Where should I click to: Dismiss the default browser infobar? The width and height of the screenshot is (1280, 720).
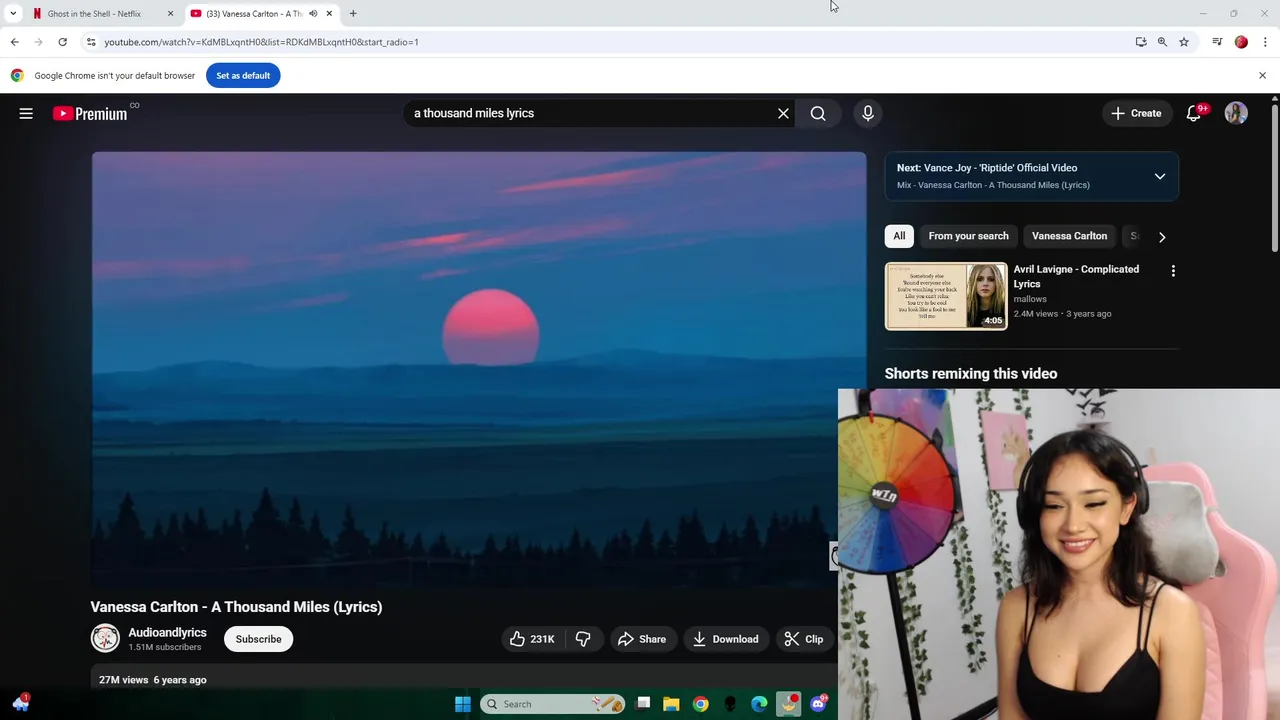(1262, 75)
